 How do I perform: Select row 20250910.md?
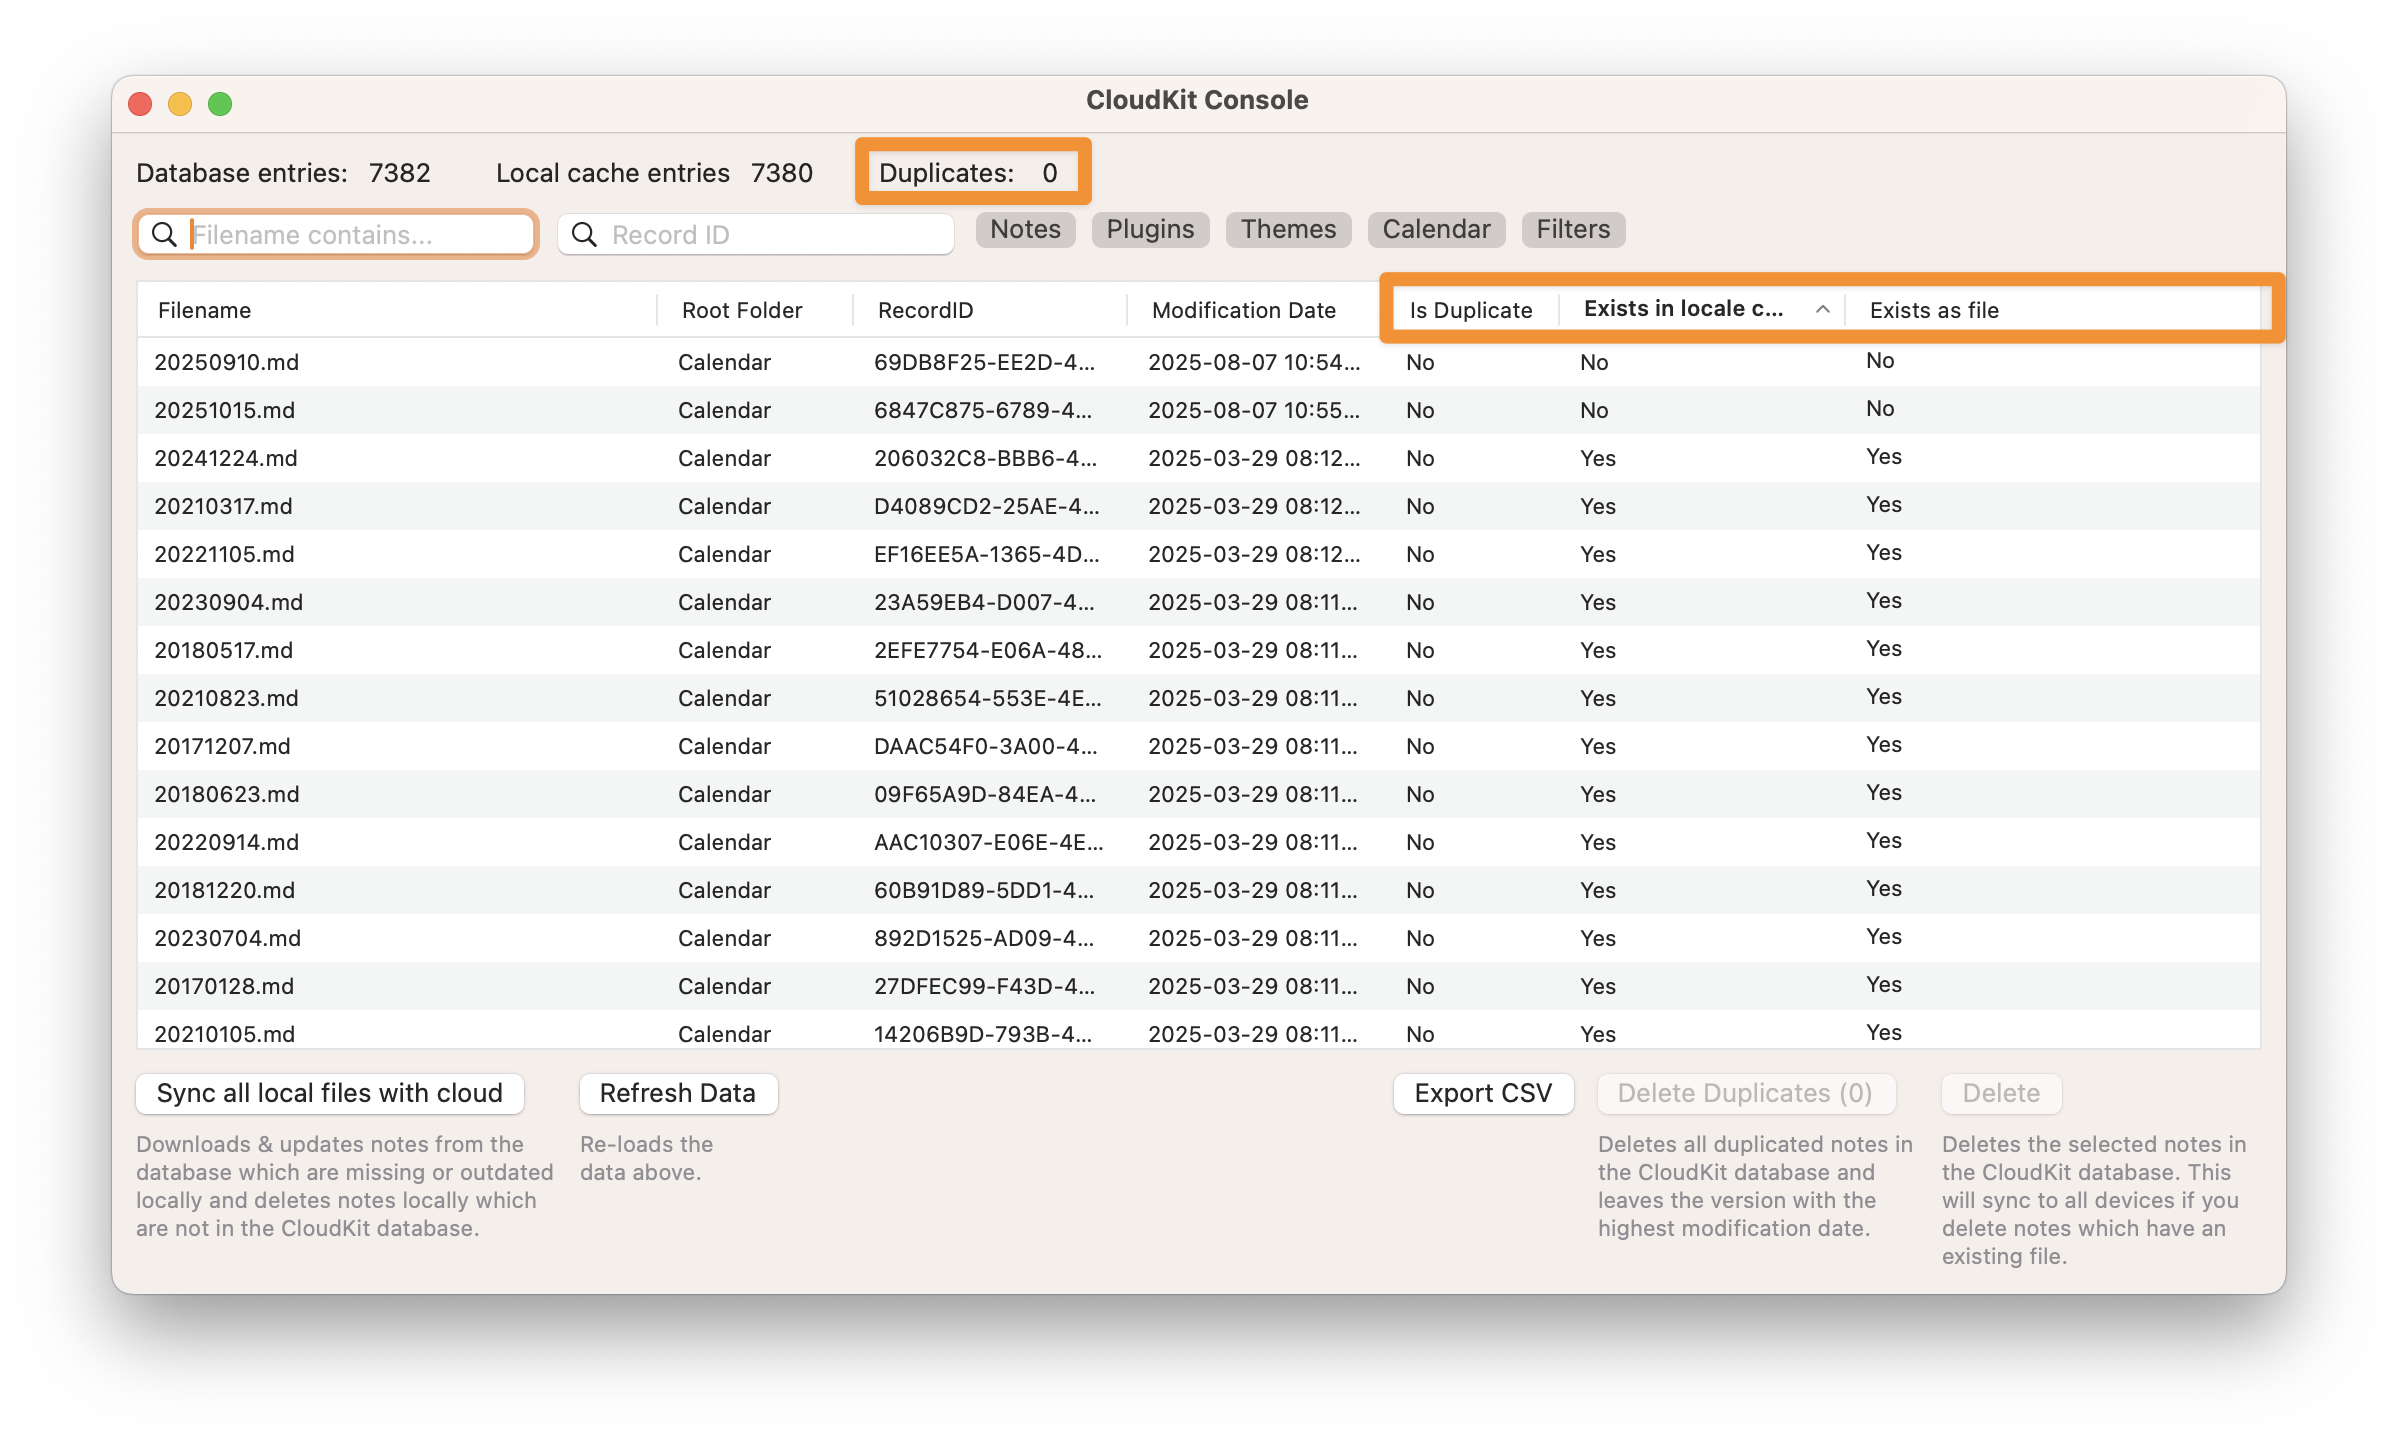pyautogui.click(x=1198, y=362)
